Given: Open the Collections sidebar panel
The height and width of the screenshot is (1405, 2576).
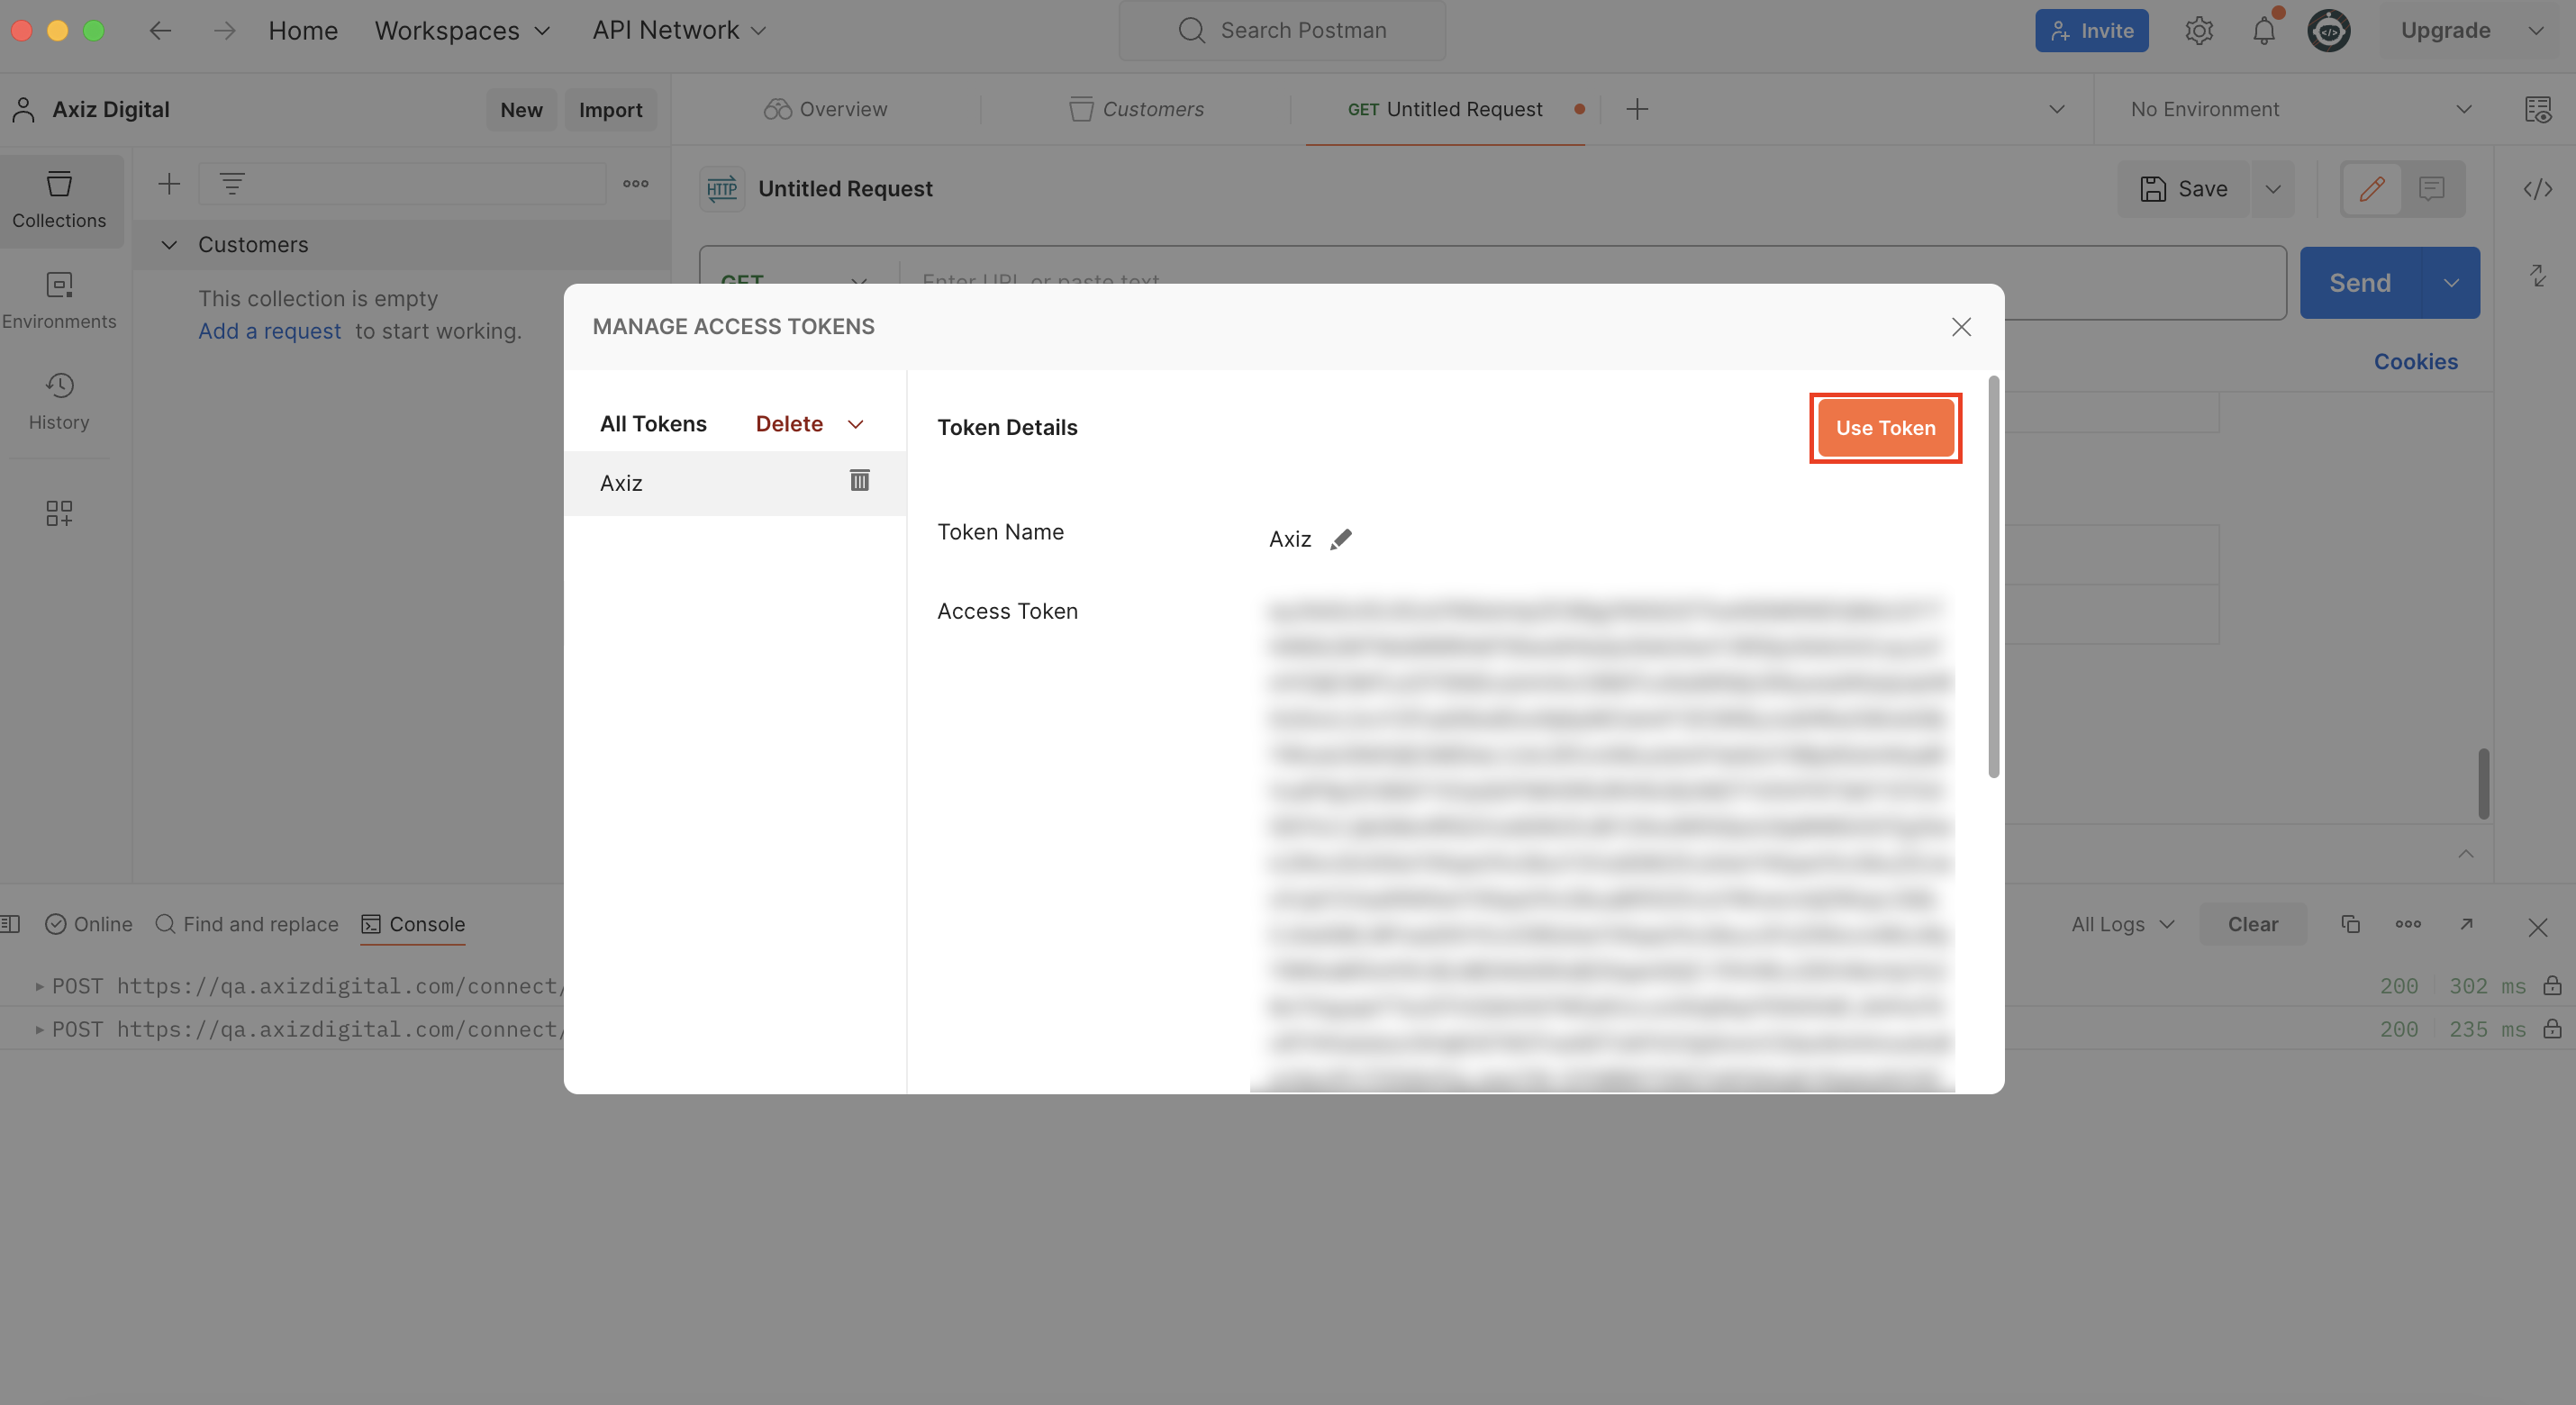Looking at the screenshot, I should (59, 200).
